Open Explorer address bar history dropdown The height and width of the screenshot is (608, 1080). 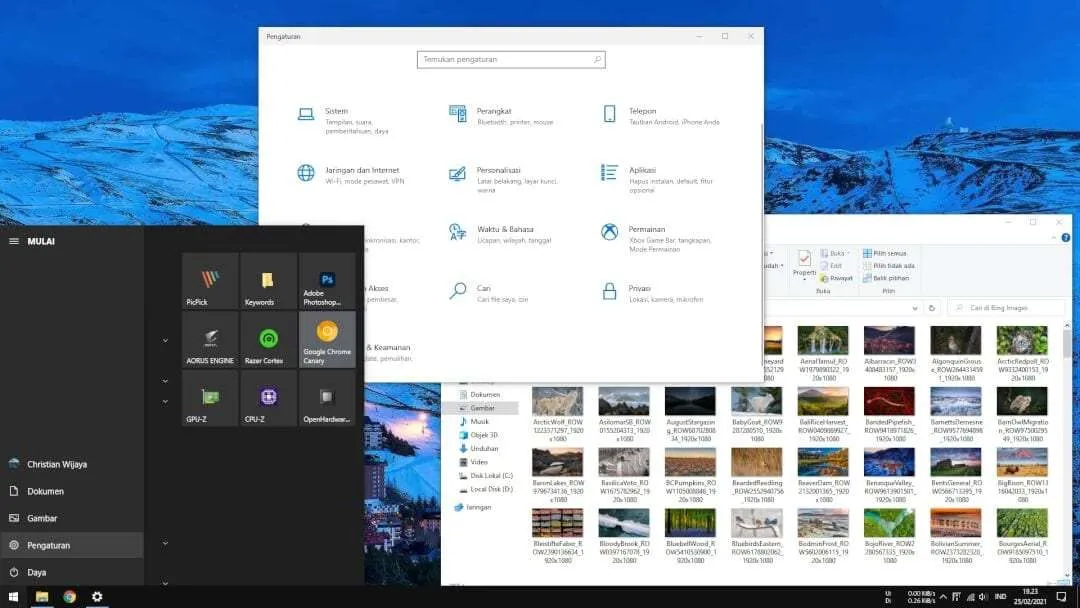(x=915, y=308)
